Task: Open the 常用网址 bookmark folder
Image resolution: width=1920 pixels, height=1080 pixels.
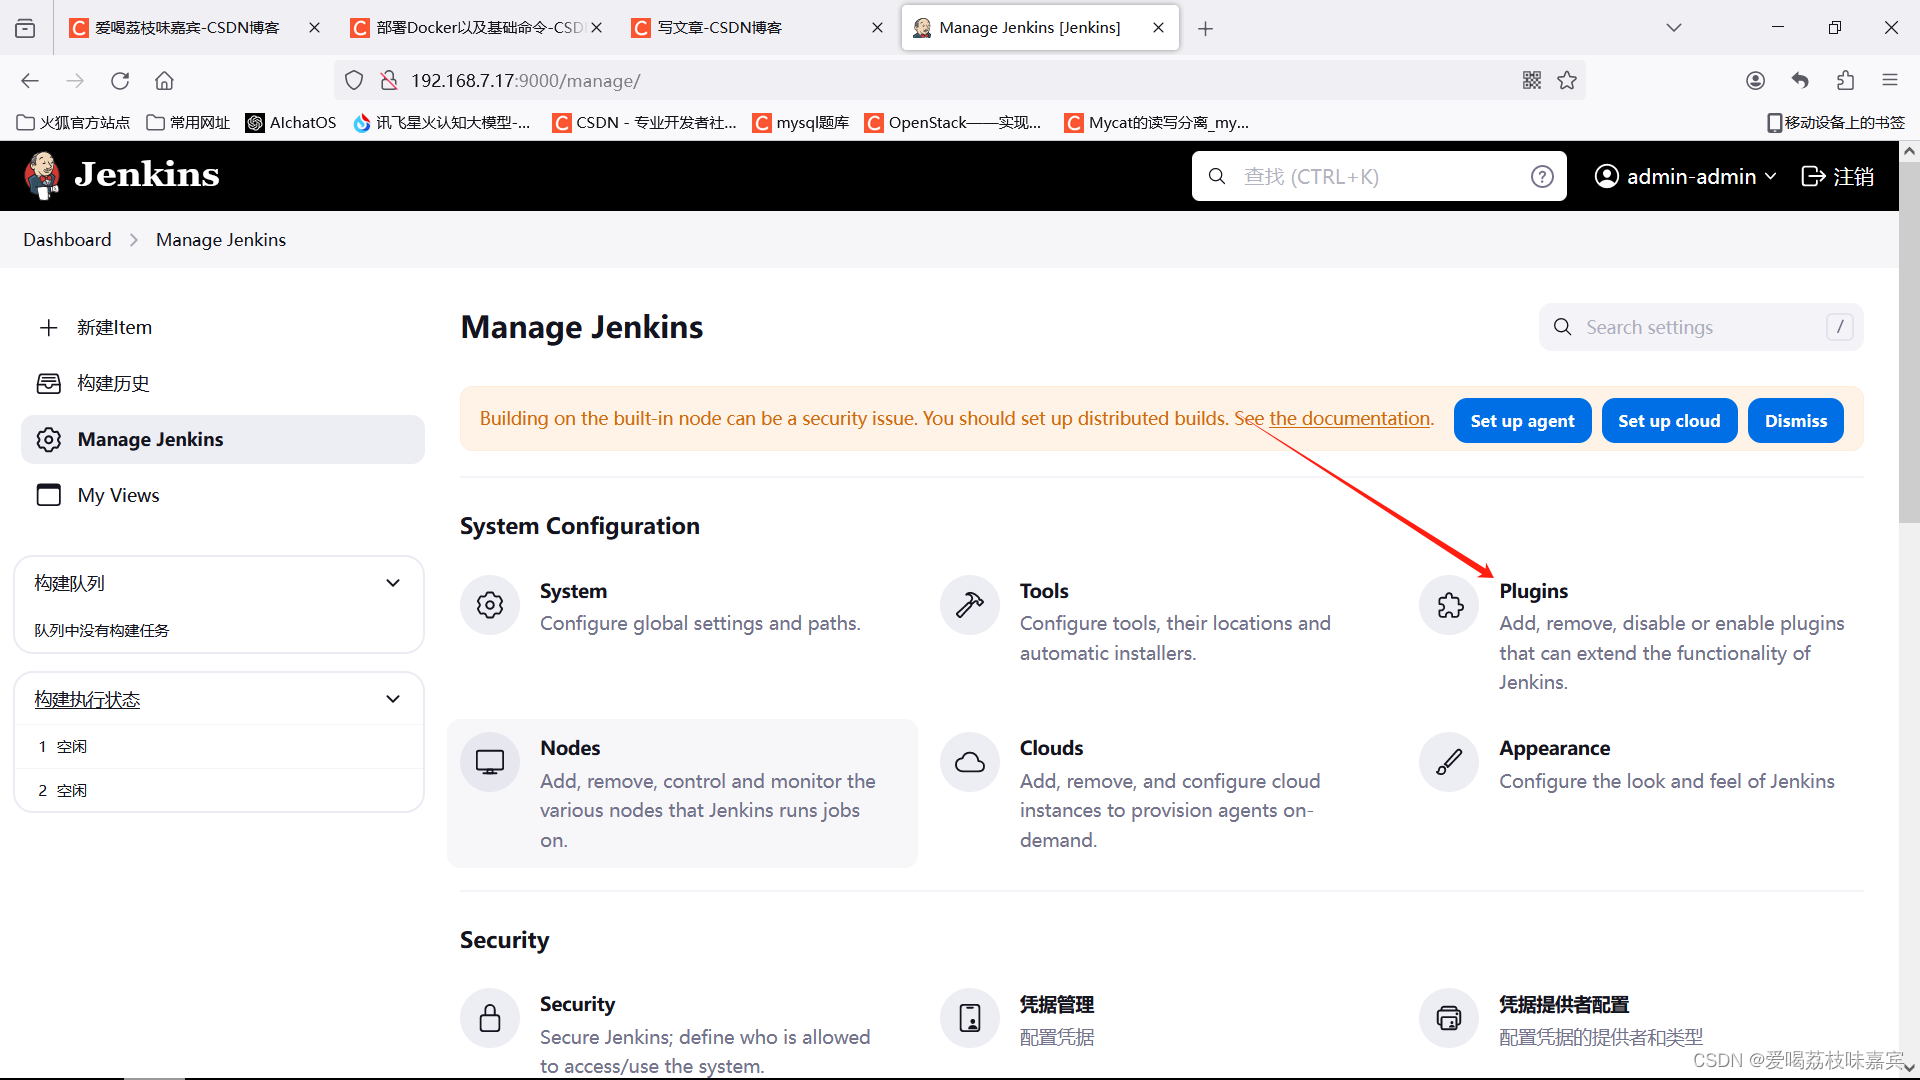Action: [x=188, y=123]
